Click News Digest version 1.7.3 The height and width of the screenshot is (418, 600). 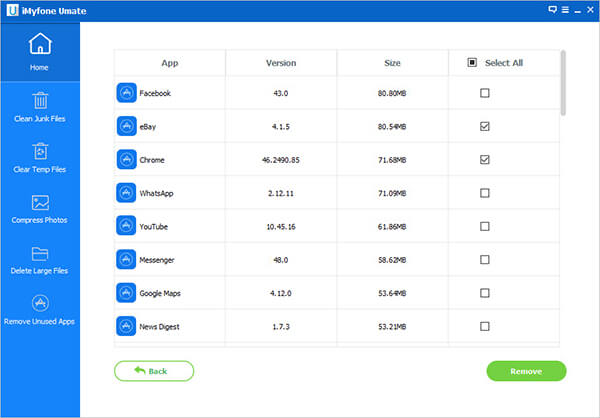(x=280, y=327)
